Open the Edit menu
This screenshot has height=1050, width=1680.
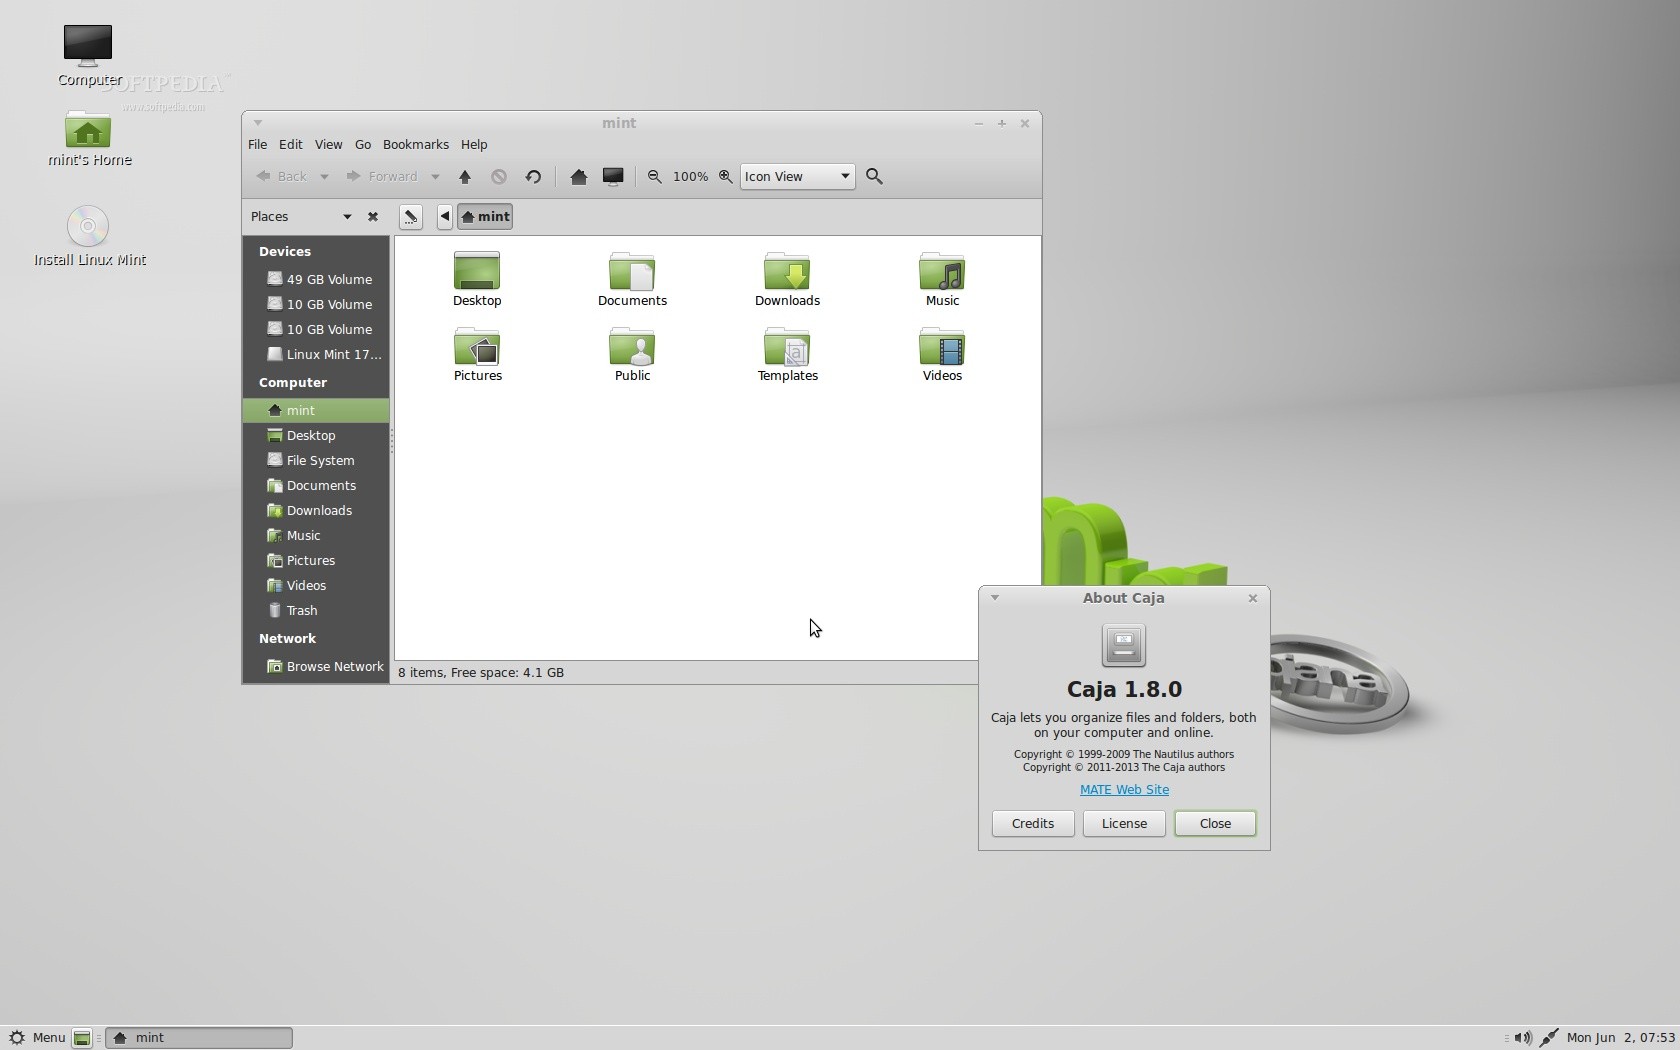tap(291, 145)
